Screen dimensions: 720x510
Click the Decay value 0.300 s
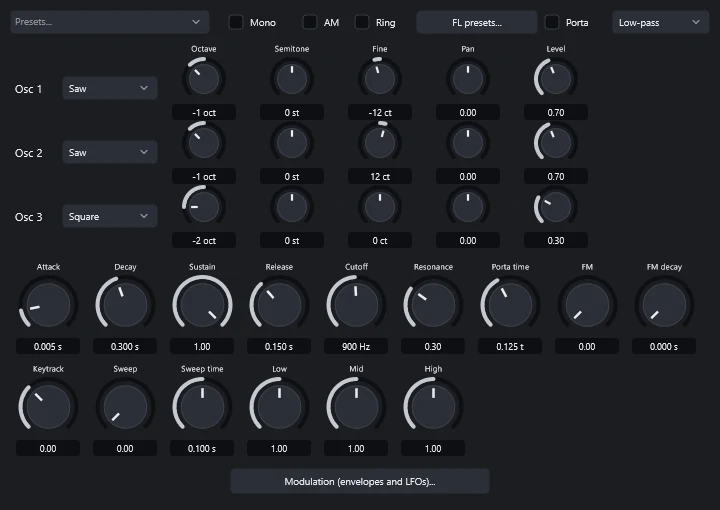(125, 346)
